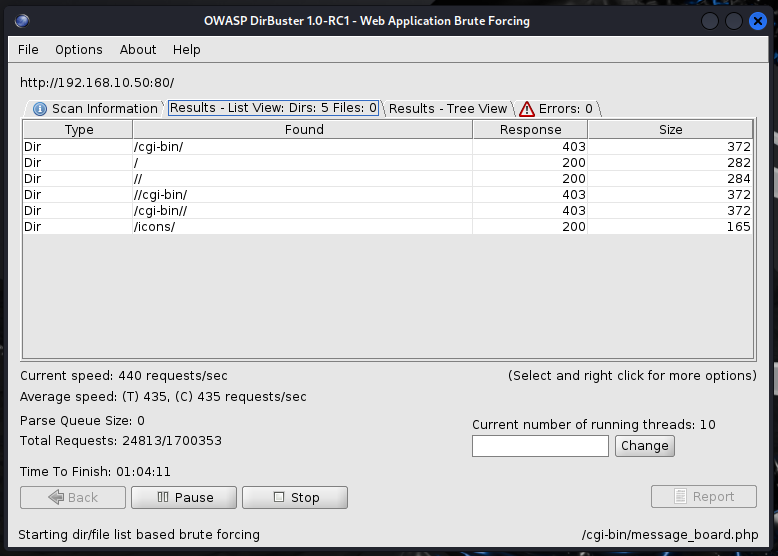Image resolution: width=778 pixels, height=556 pixels.
Task: Click size value 165 in /icons/ row
Action: coord(739,227)
